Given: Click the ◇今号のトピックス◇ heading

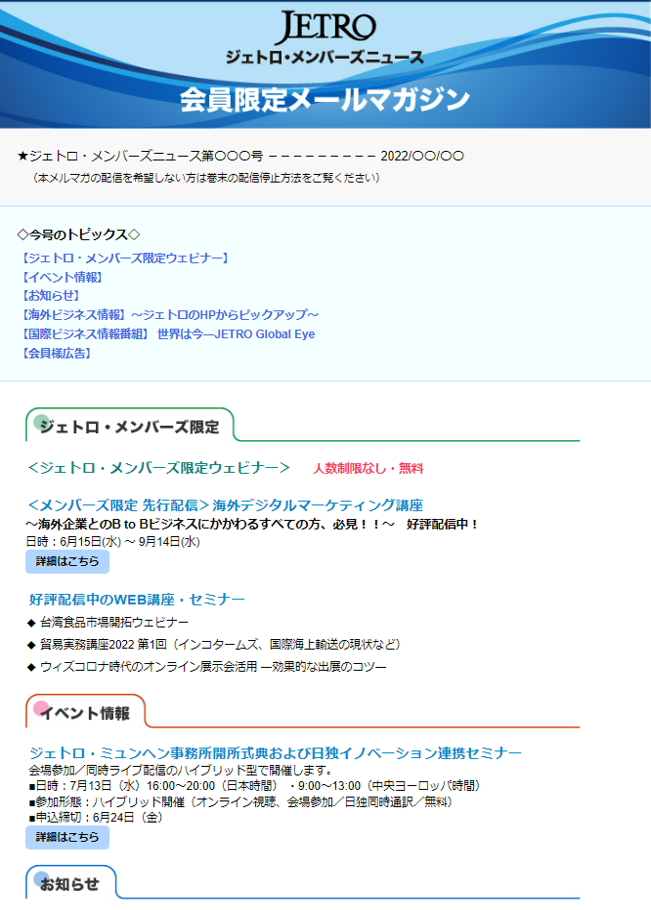Looking at the screenshot, I should click(78, 234).
